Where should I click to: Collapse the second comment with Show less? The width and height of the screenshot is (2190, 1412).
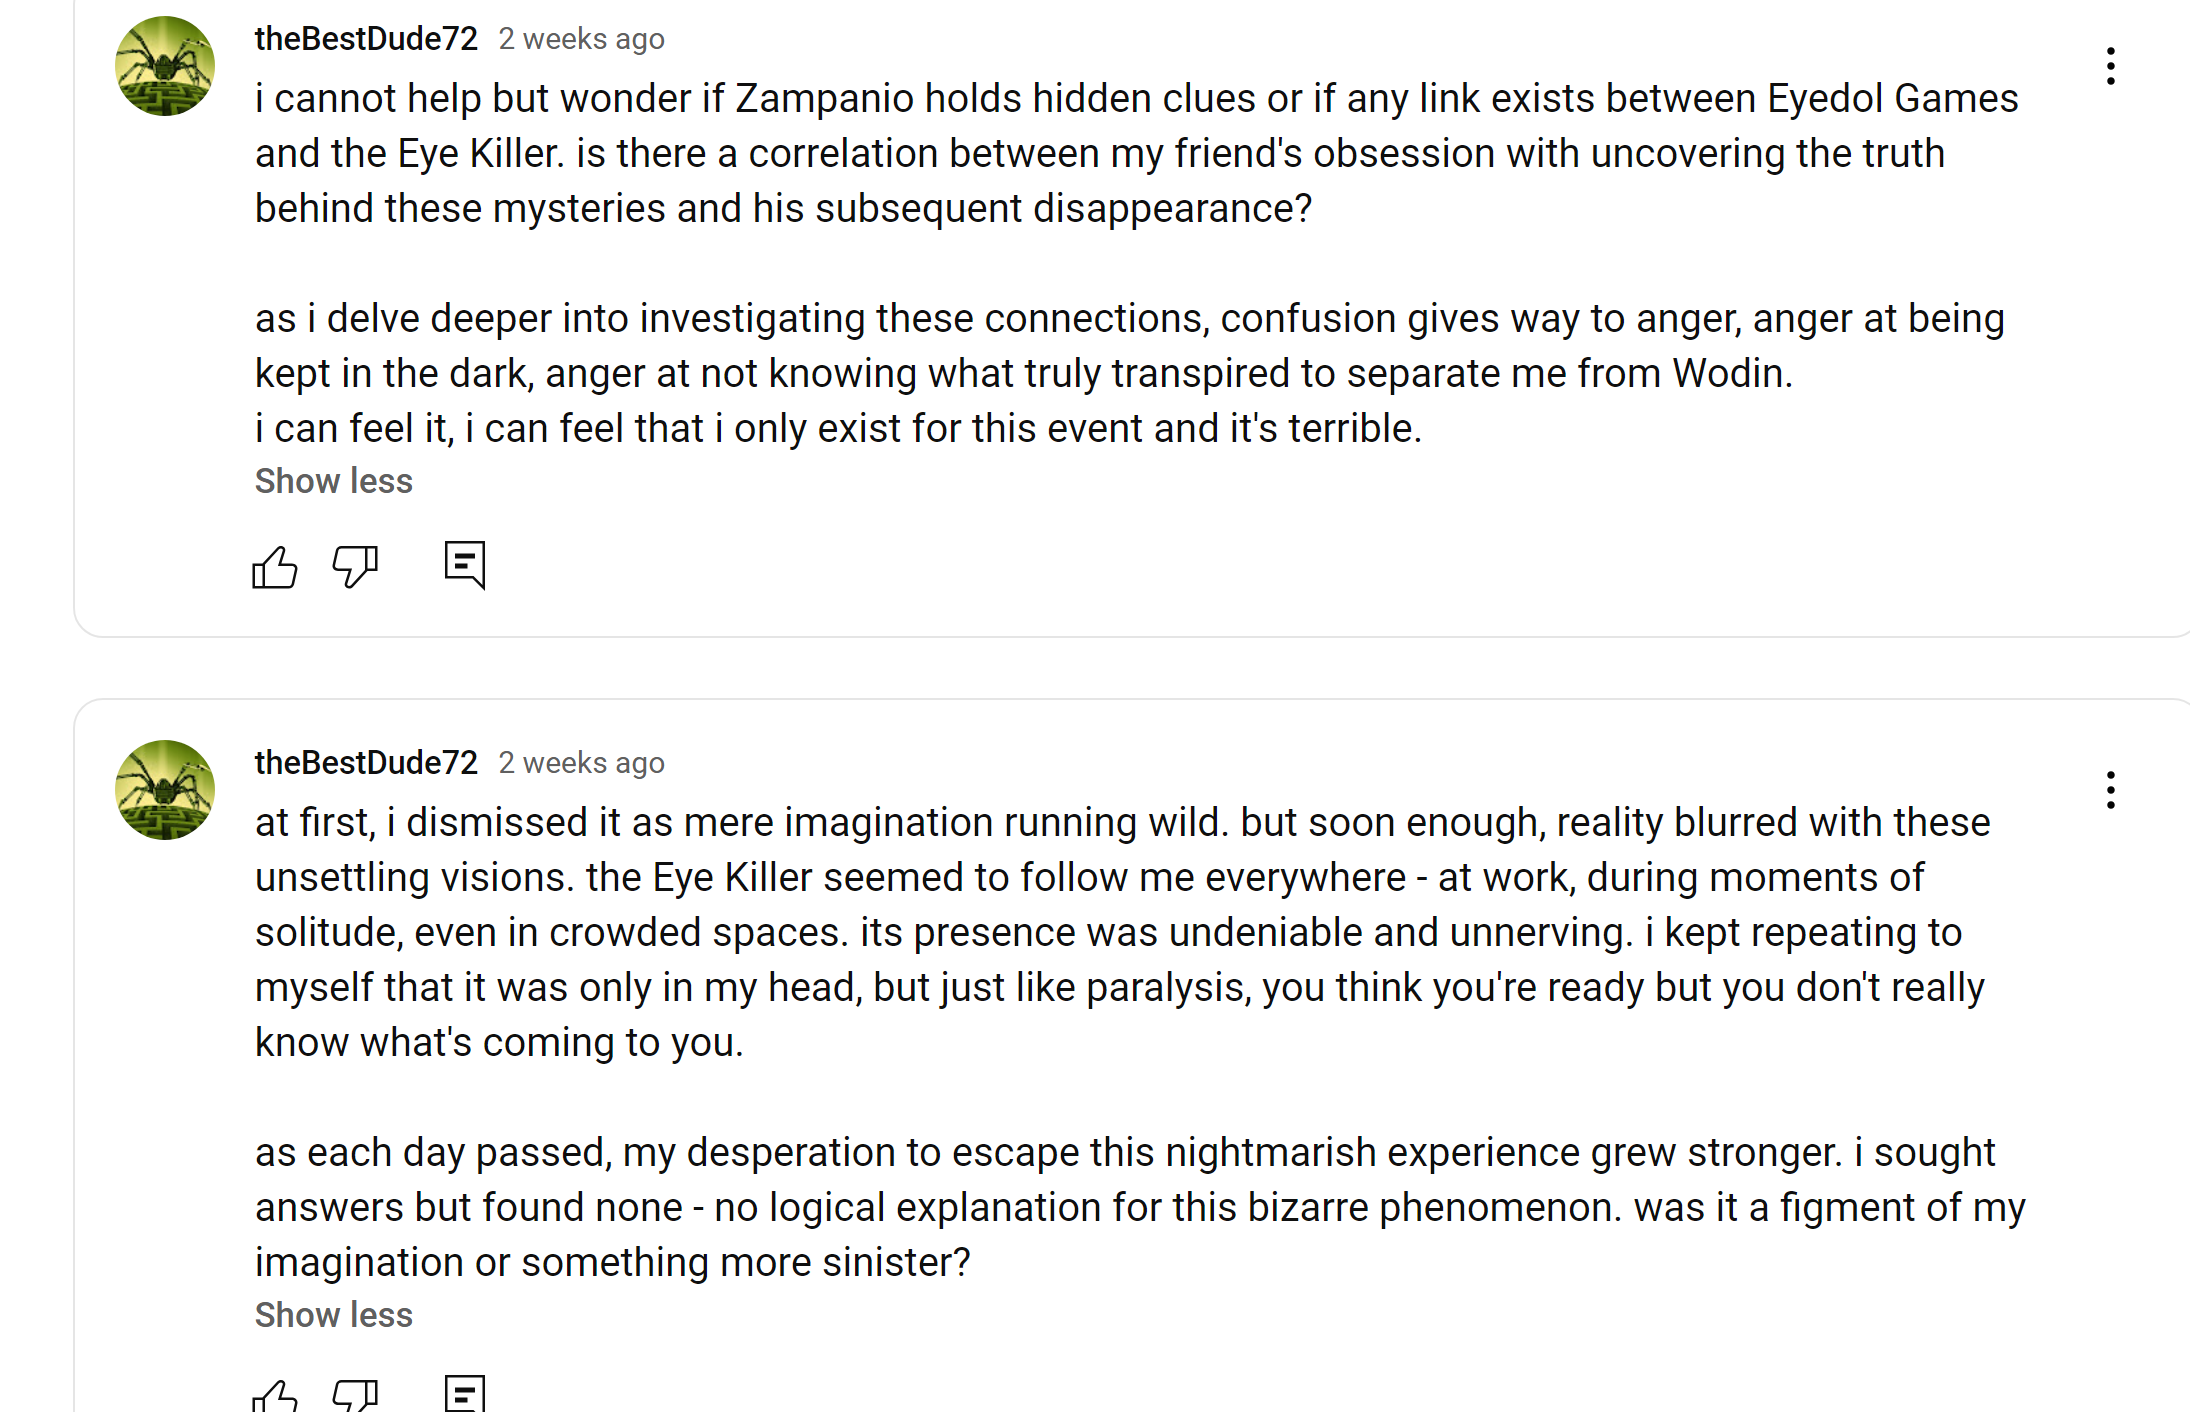(333, 1315)
